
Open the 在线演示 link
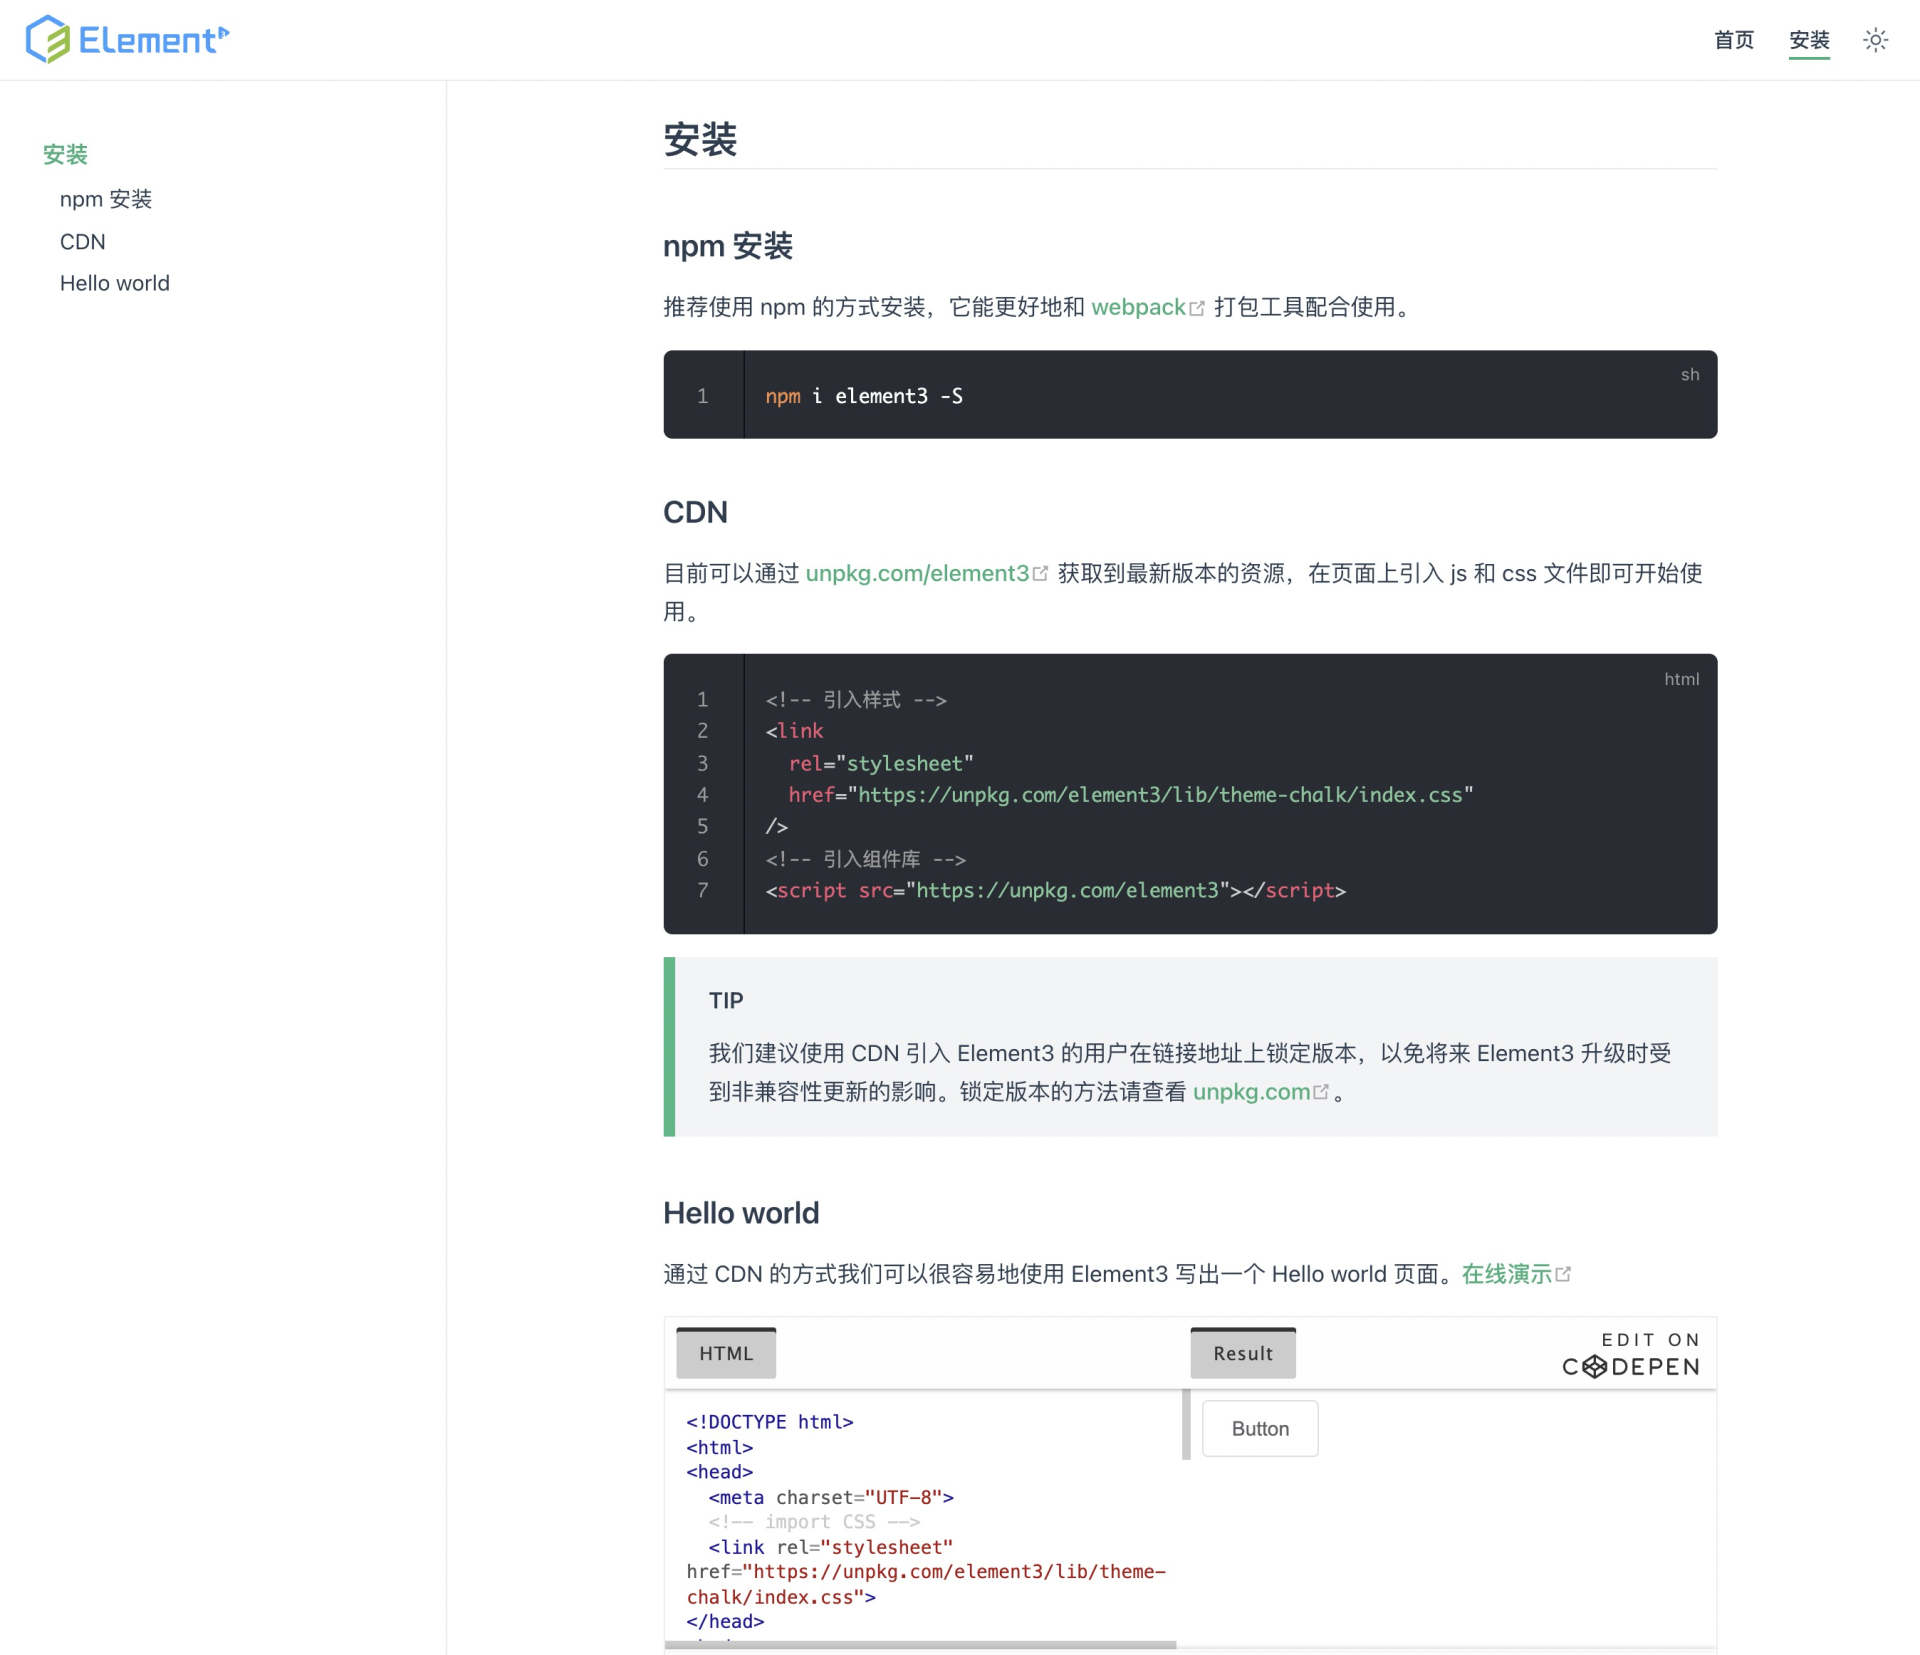click(x=1507, y=1274)
